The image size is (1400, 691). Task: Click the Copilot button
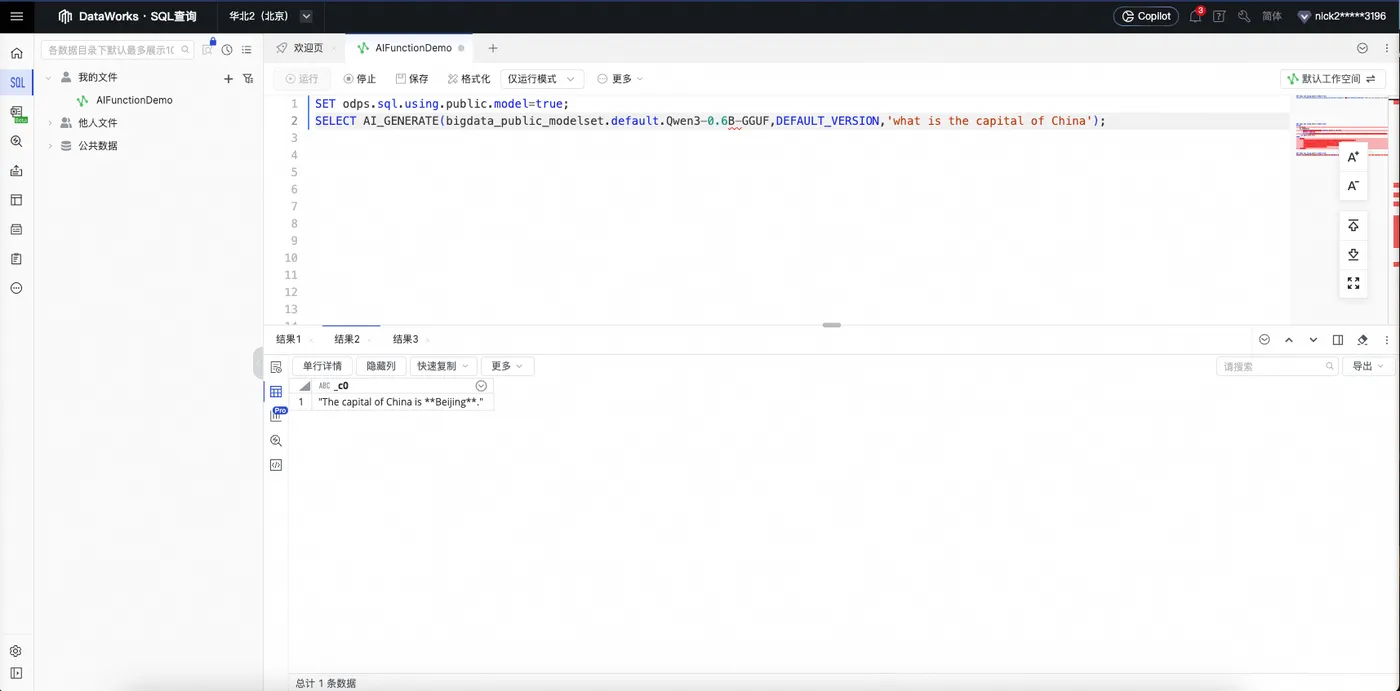point(1146,16)
